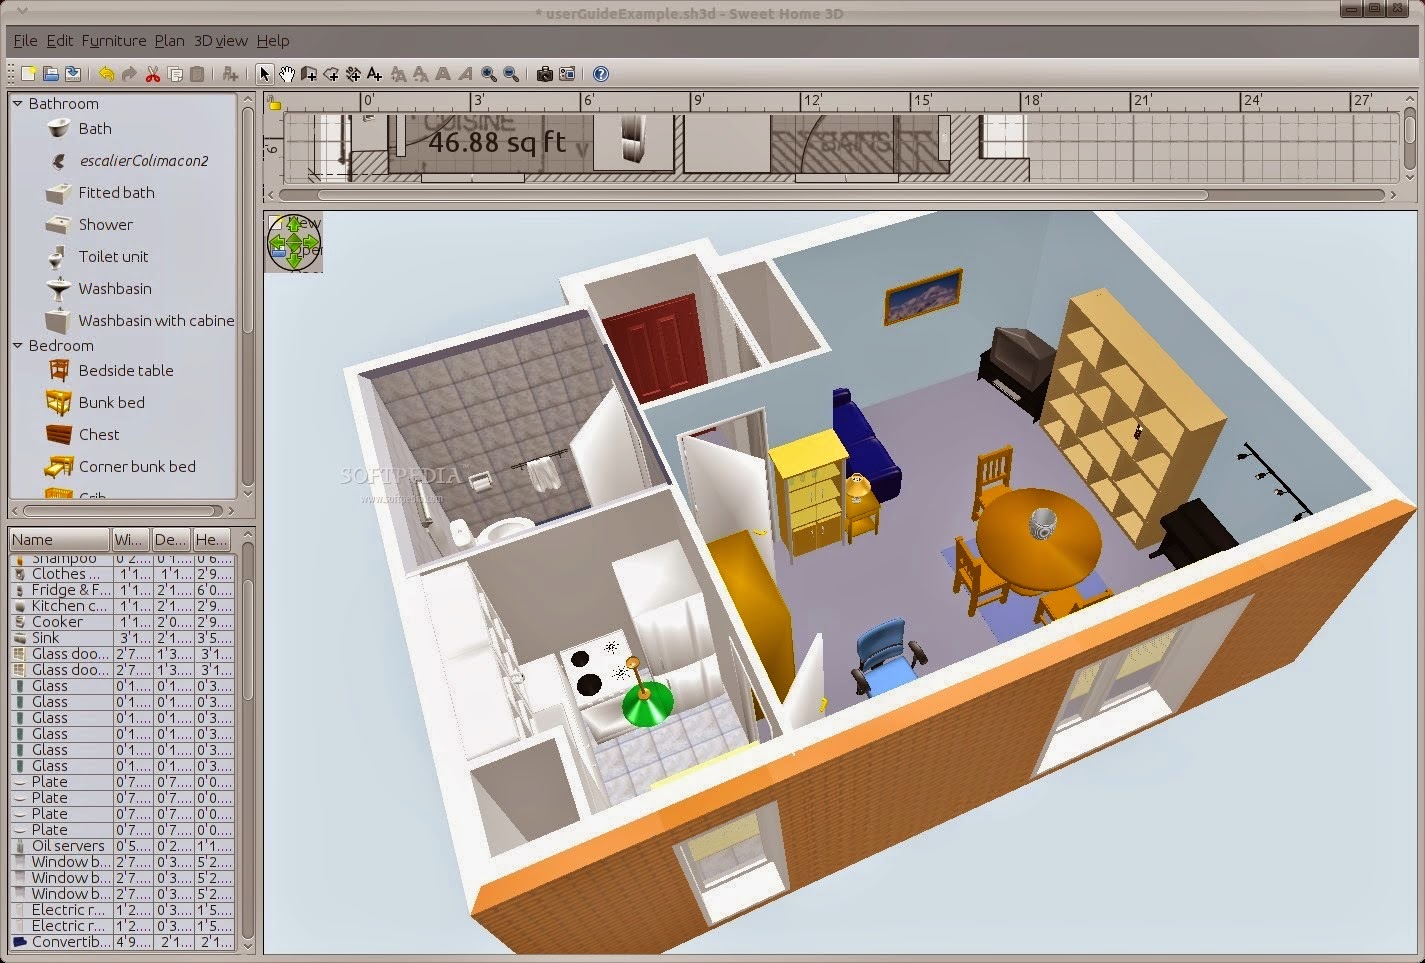Choose the Add text tool
The height and width of the screenshot is (963, 1425).
pyautogui.click(x=375, y=74)
